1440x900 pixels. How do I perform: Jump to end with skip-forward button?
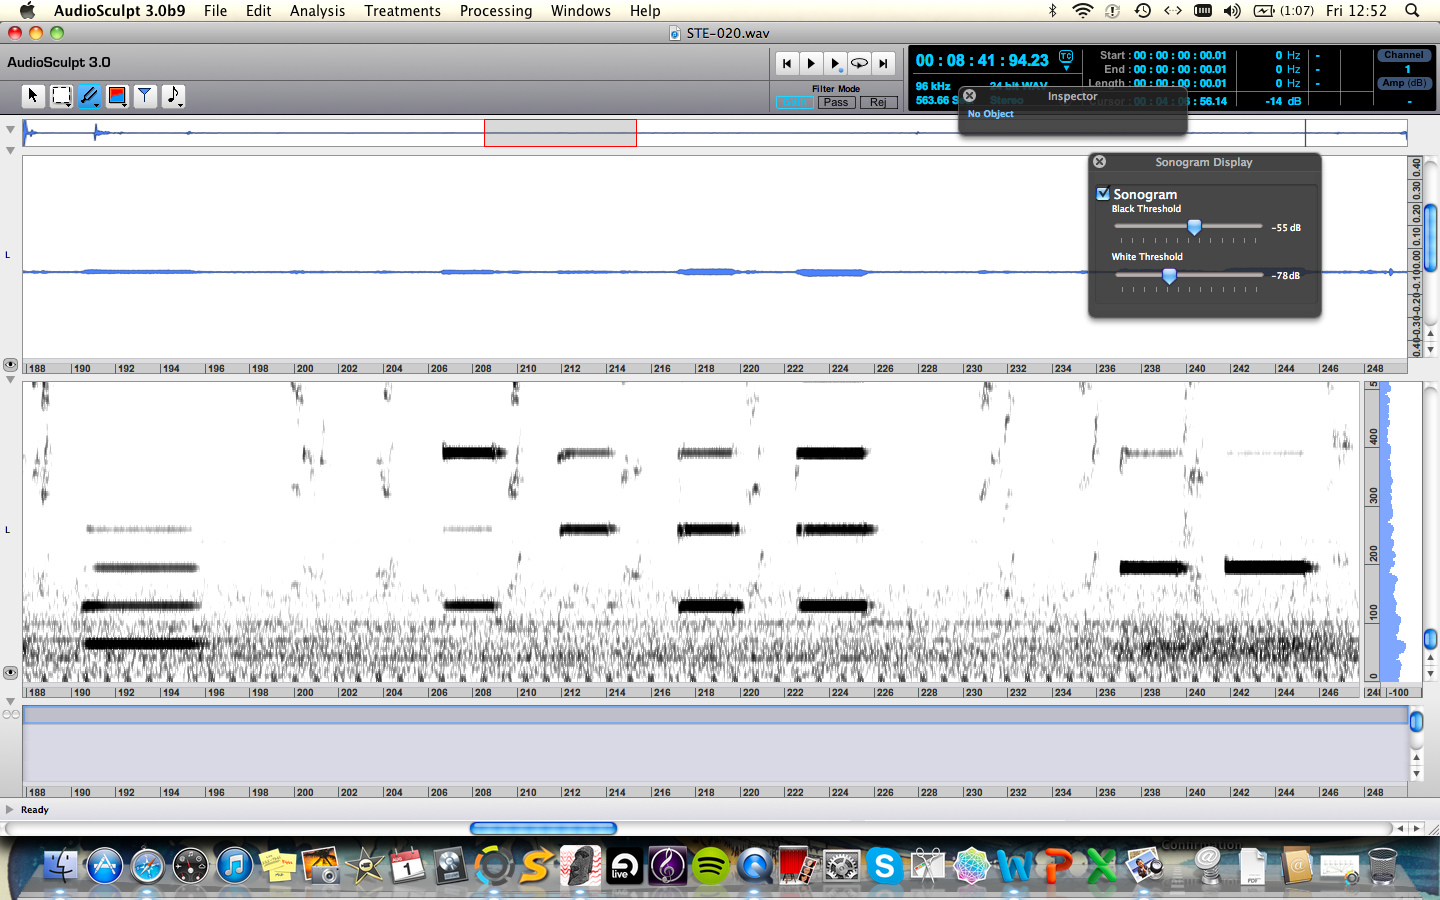(x=883, y=63)
